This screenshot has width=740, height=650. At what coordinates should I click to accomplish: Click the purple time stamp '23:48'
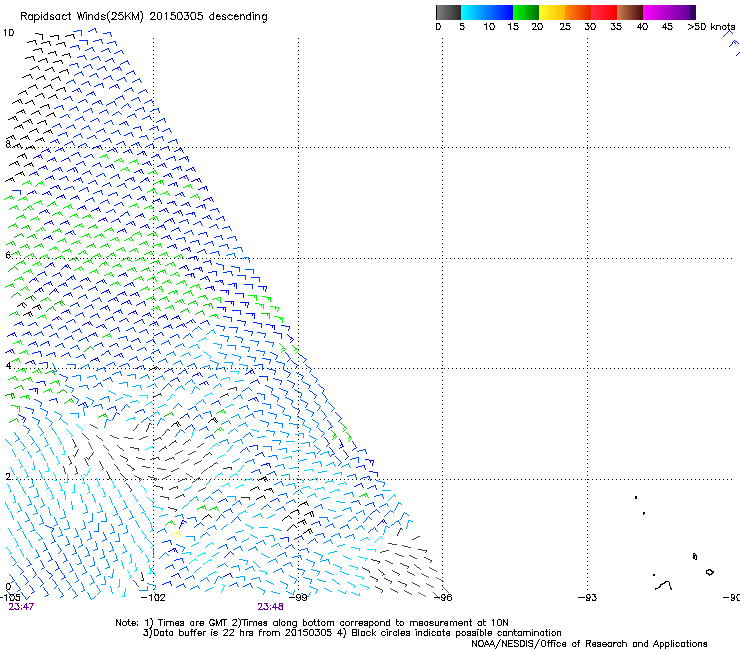tap(270, 607)
